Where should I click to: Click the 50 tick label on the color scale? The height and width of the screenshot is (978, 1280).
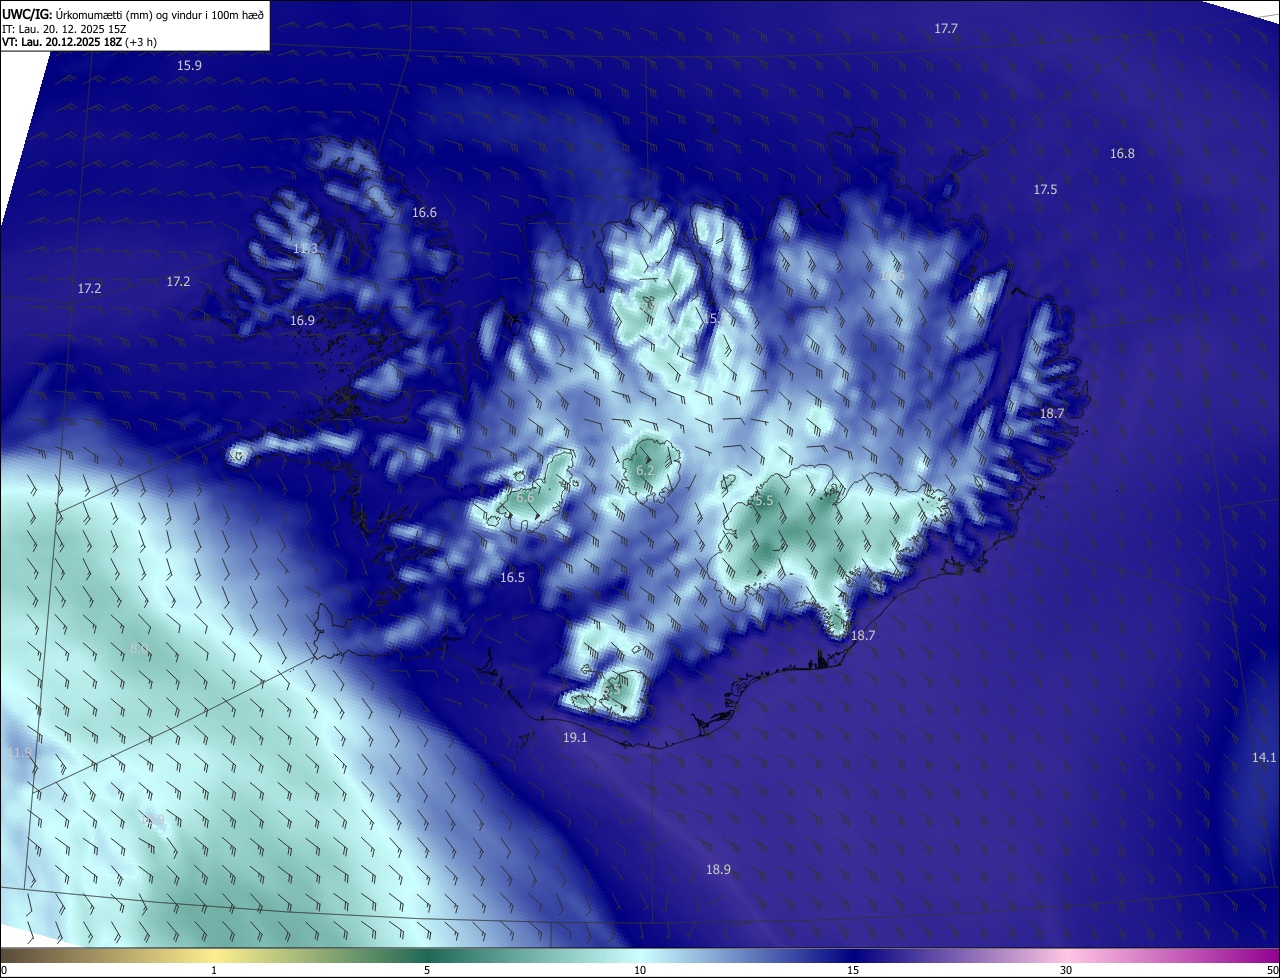coord(1272,971)
